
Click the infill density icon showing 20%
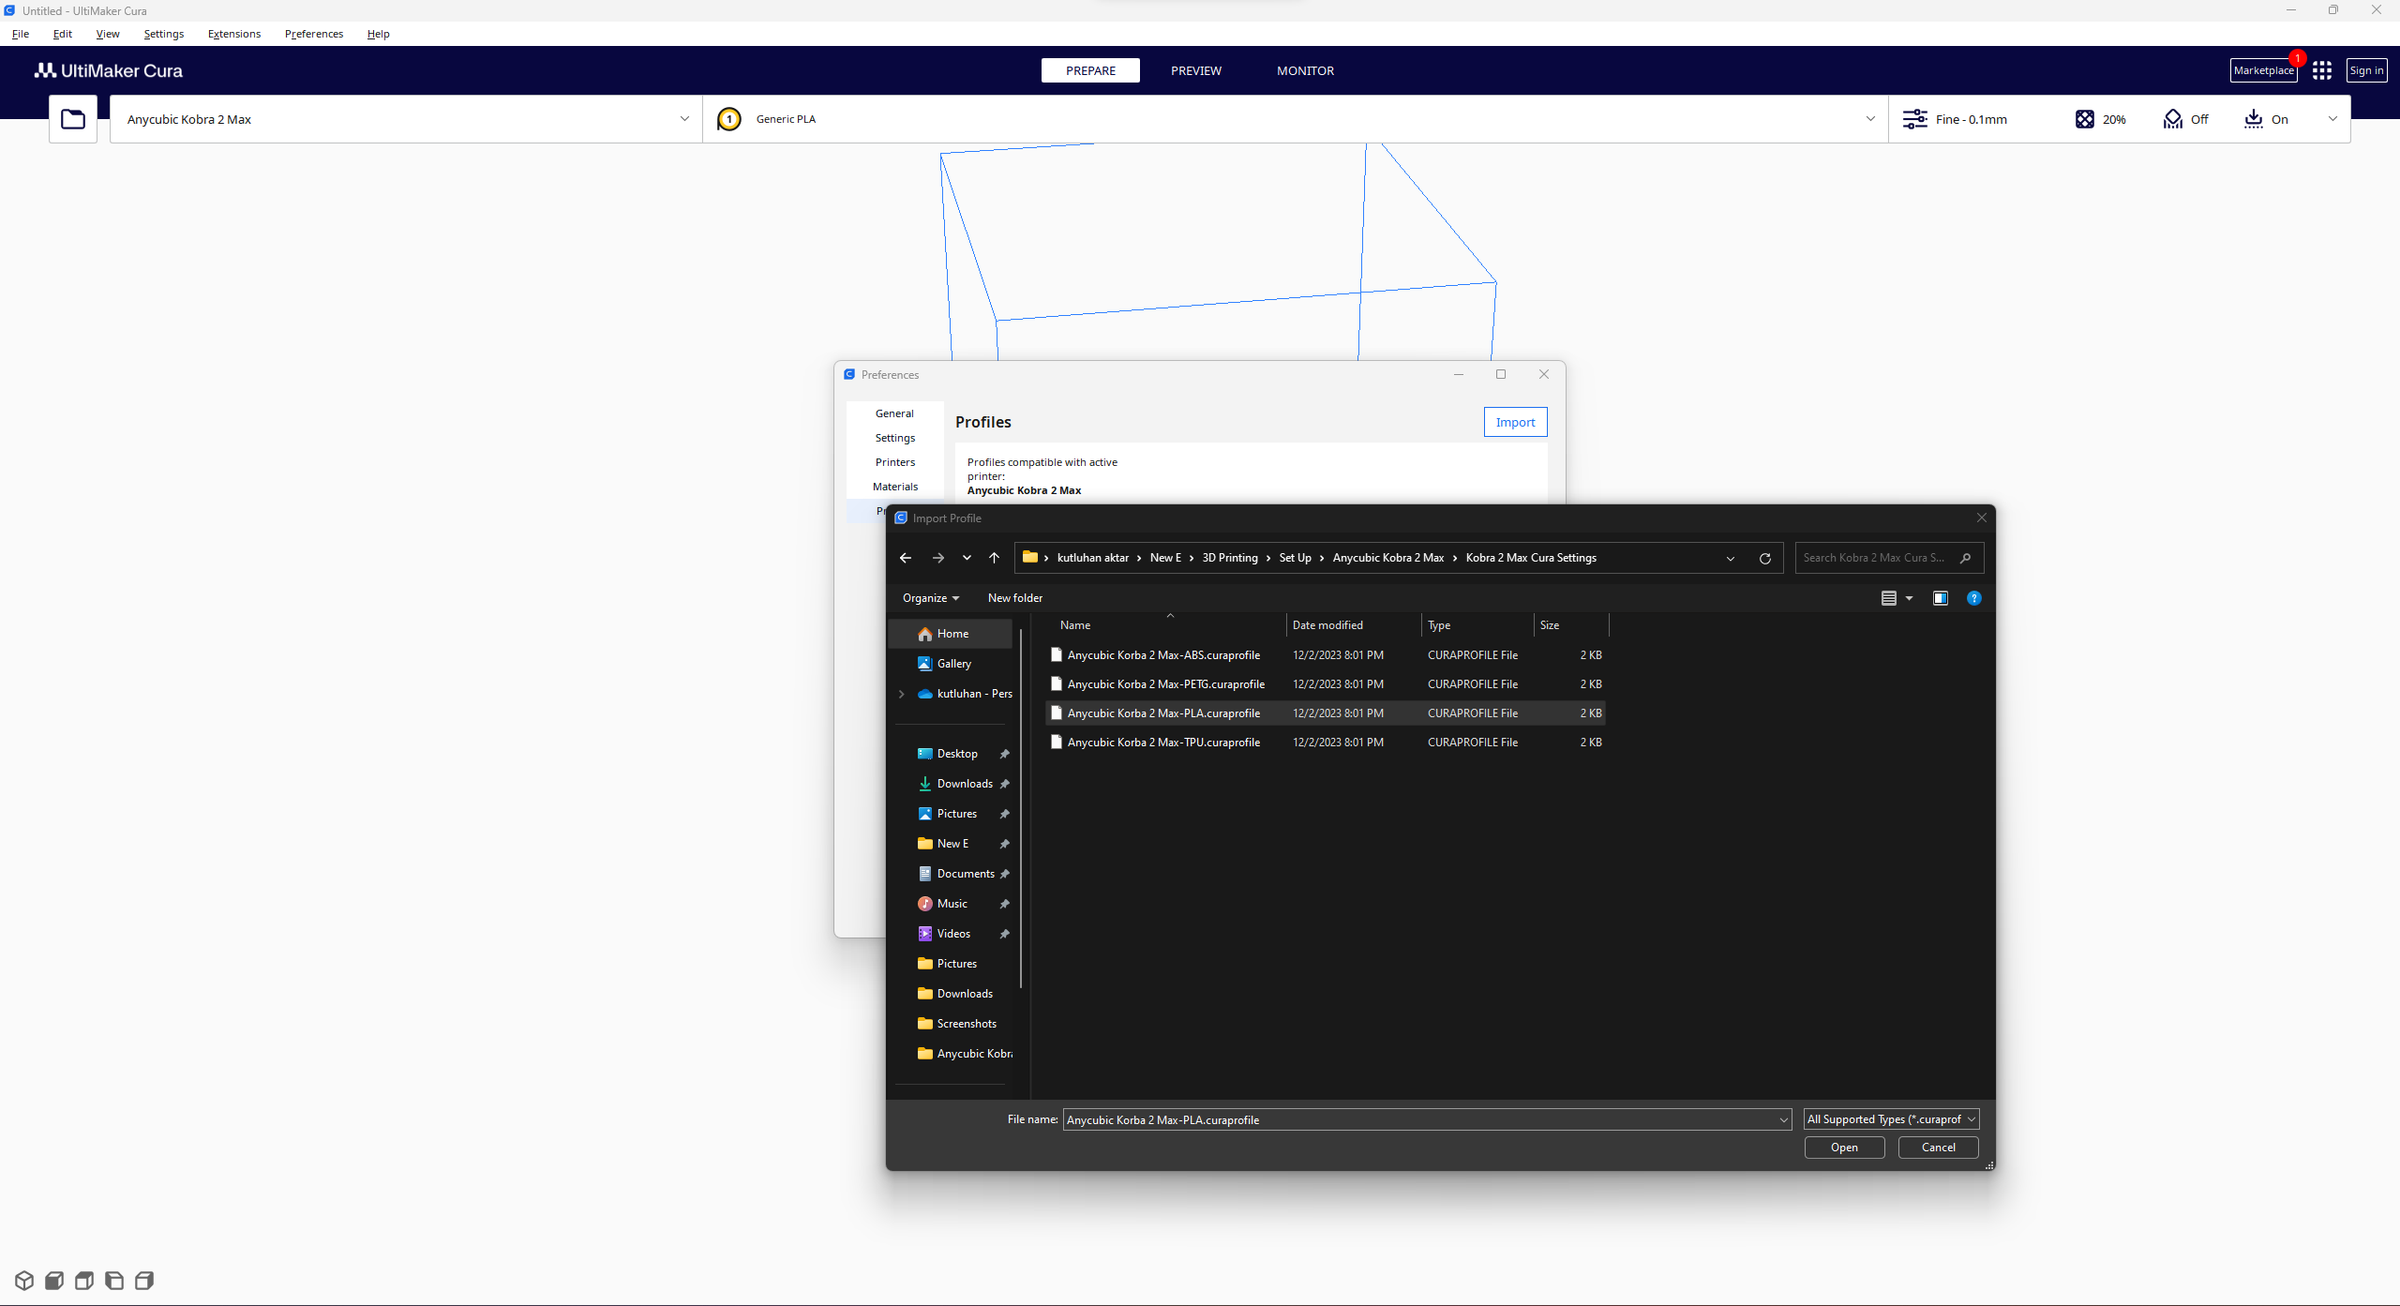(2085, 118)
